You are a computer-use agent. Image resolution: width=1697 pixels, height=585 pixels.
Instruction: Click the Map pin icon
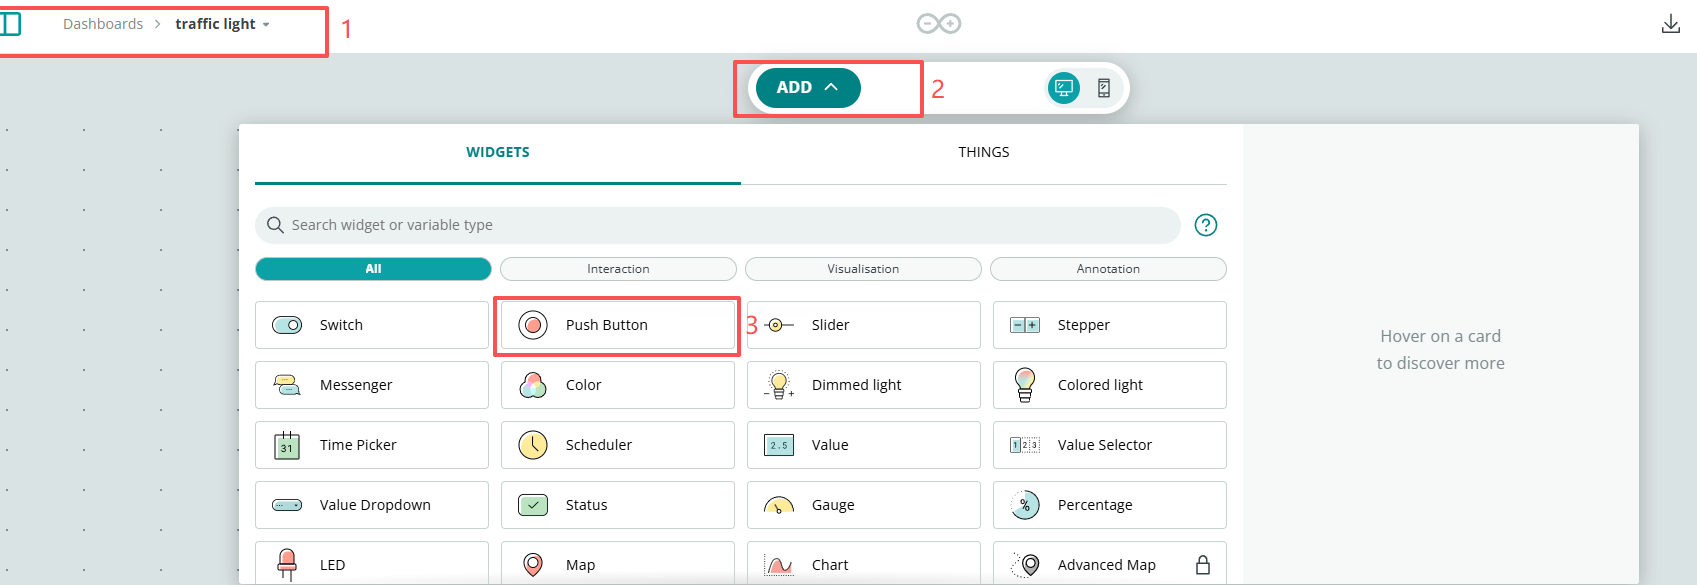pos(533,565)
